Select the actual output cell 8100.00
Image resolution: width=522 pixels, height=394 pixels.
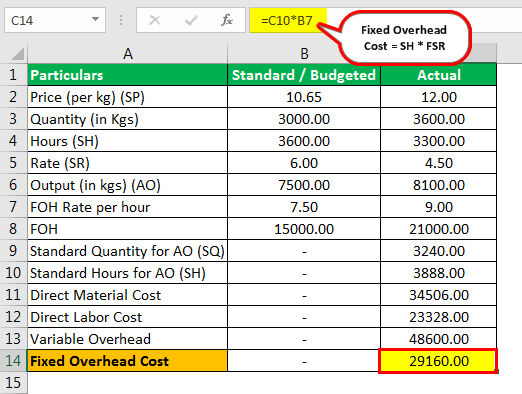click(x=439, y=185)
